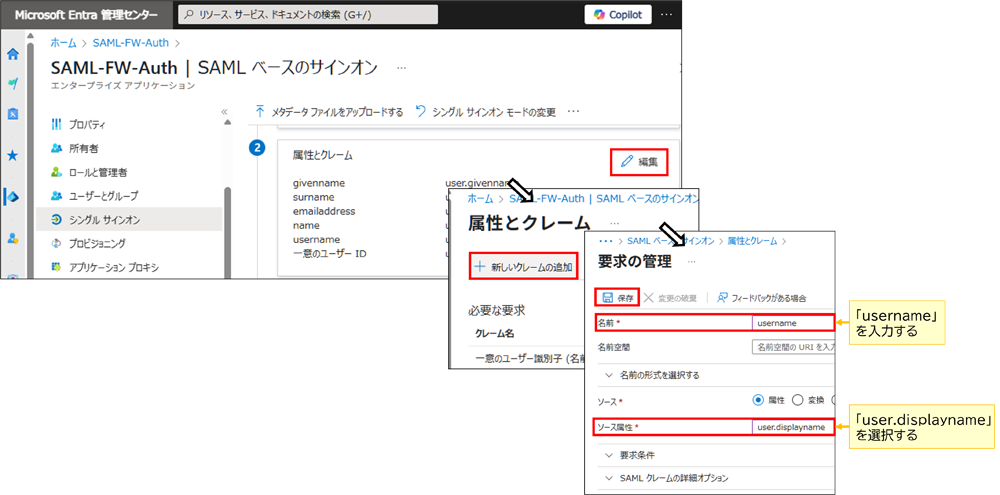Click the surname claim text
1000x495 pixels.
click(313, 197)
